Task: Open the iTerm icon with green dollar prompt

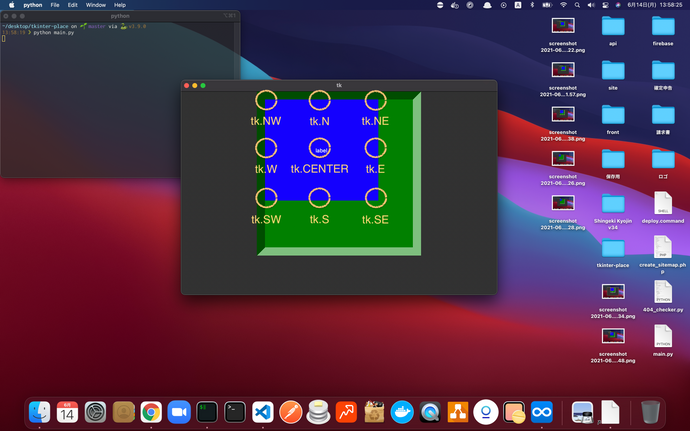Action: pos(207,412)
